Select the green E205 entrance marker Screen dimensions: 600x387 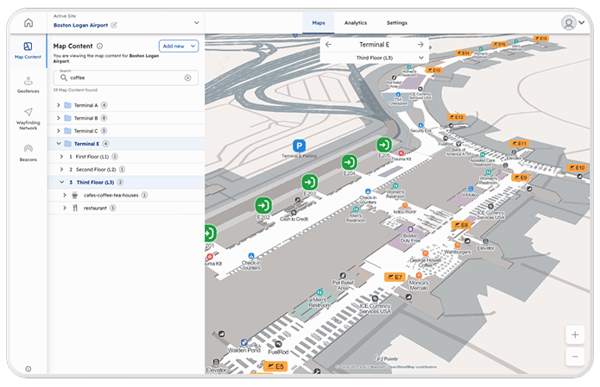384,145
